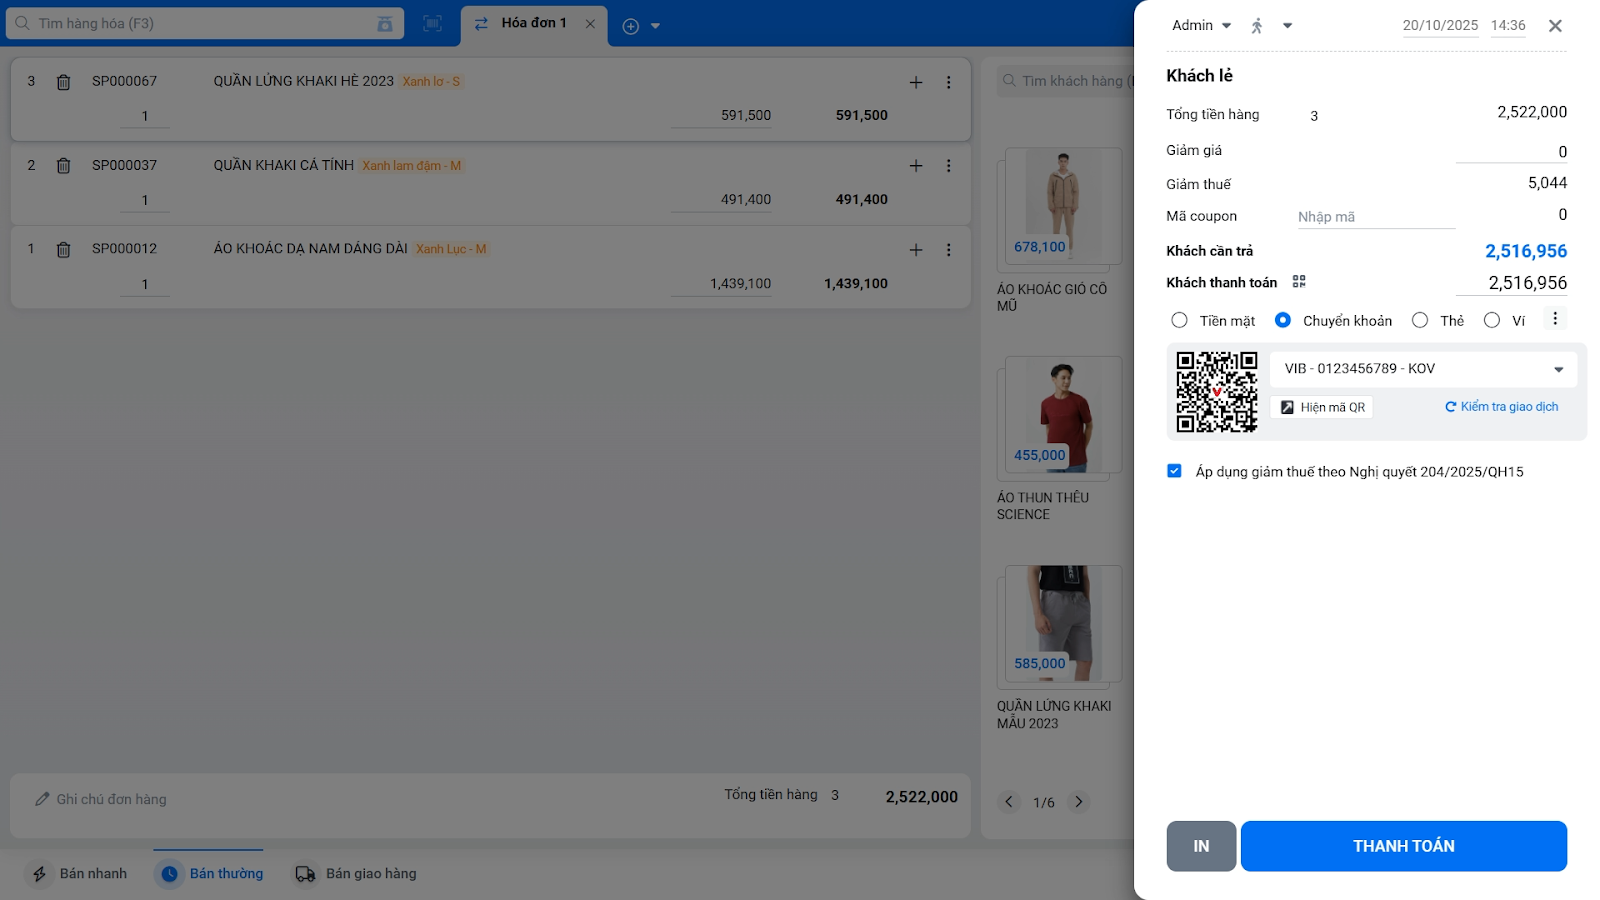Screen dimensions: 1600x900
Task: Delete the SP000037 line with its trash icon
Action: coord(63,166)
